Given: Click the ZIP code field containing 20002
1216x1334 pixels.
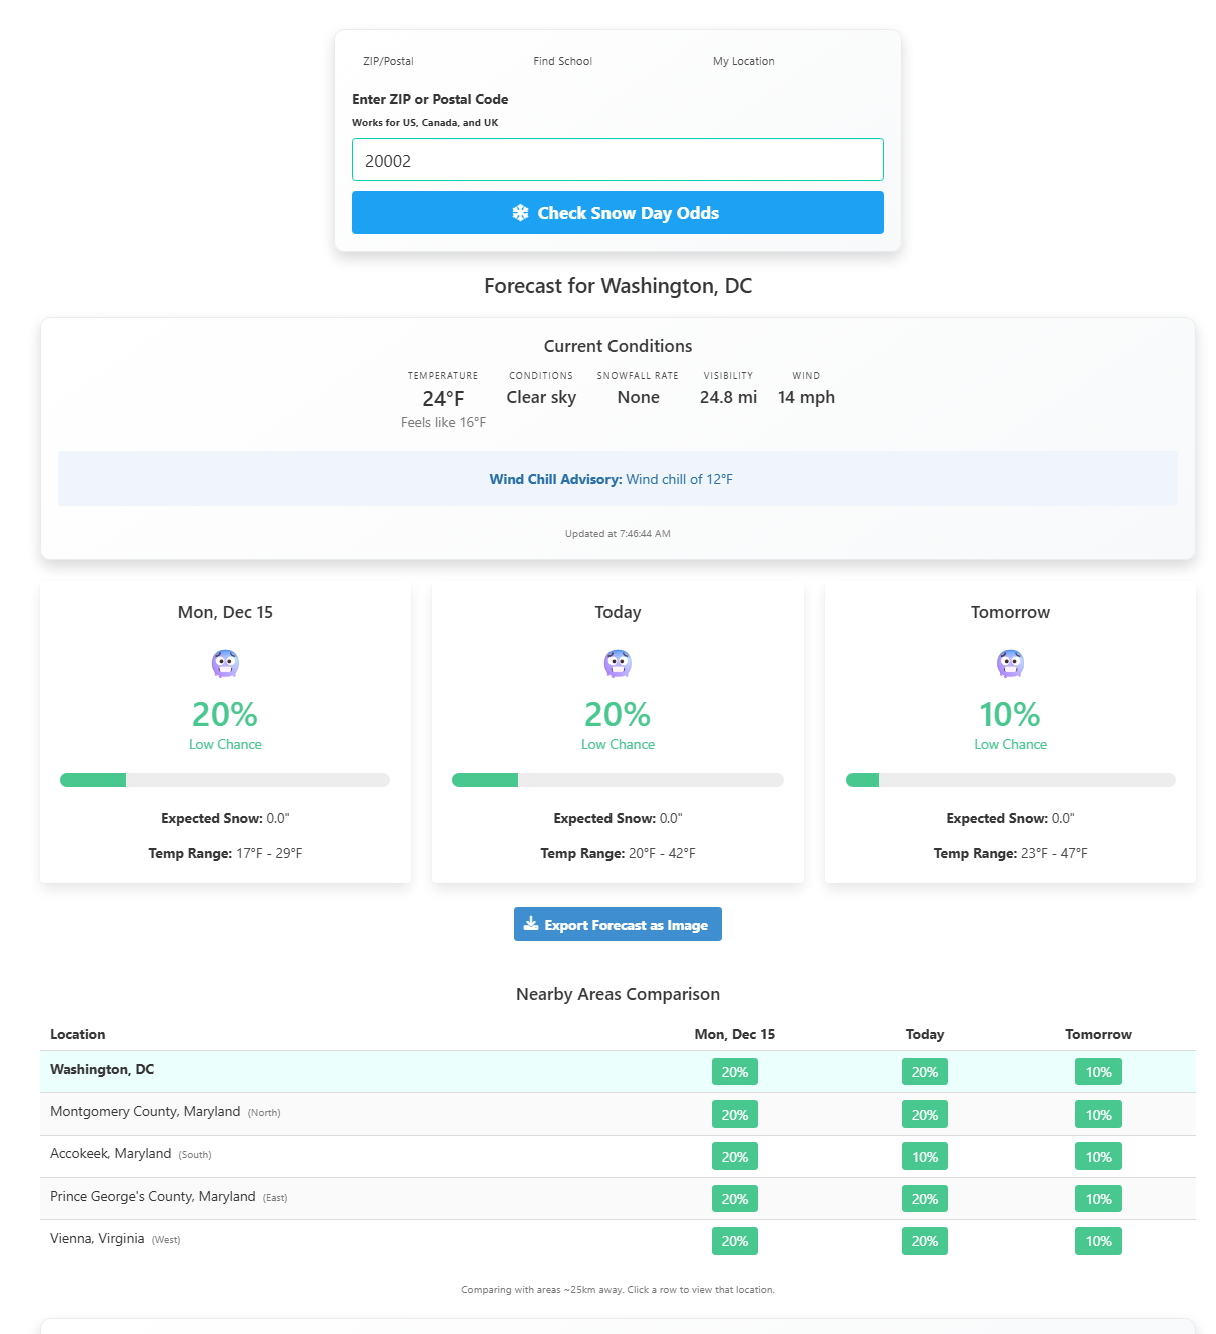Looking at the screenshot, I should tap(618, 160).
